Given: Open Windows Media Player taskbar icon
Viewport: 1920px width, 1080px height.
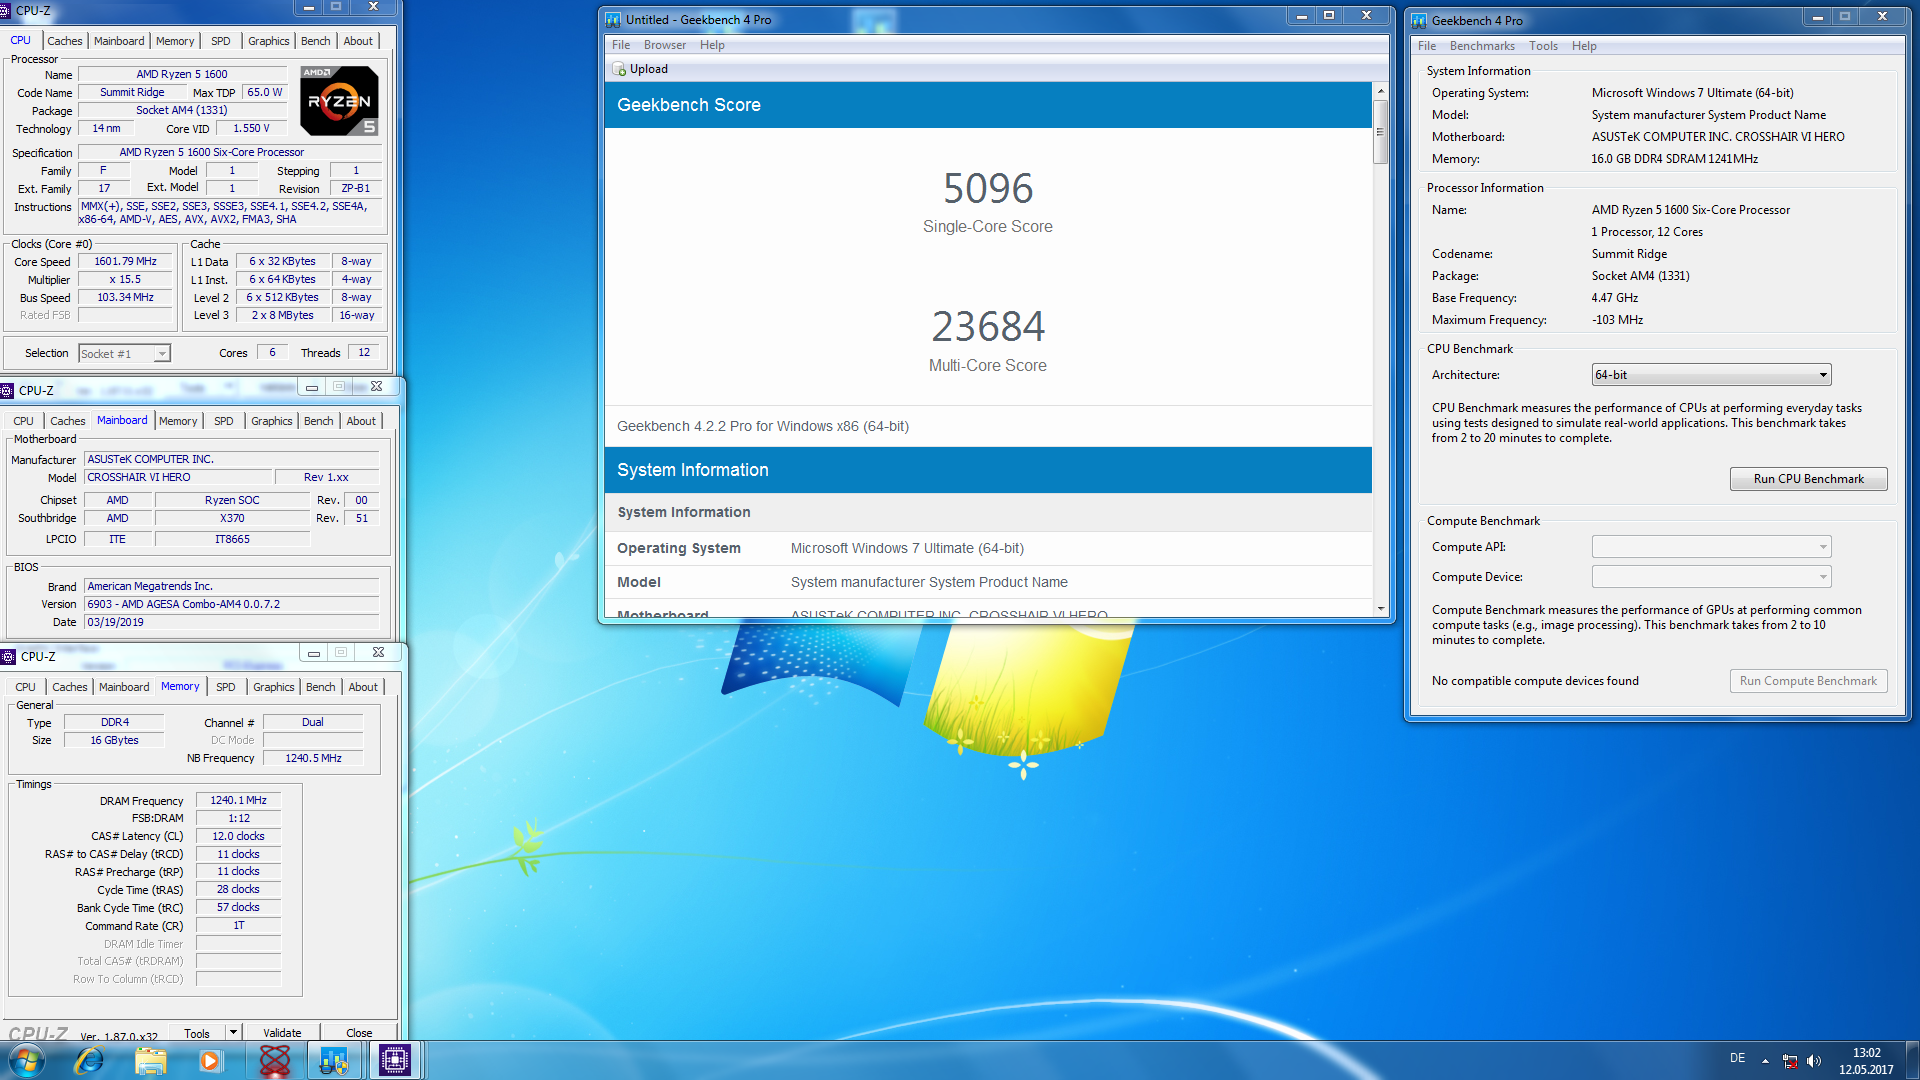Looking at the screenshot, I should click(210, 1060).
